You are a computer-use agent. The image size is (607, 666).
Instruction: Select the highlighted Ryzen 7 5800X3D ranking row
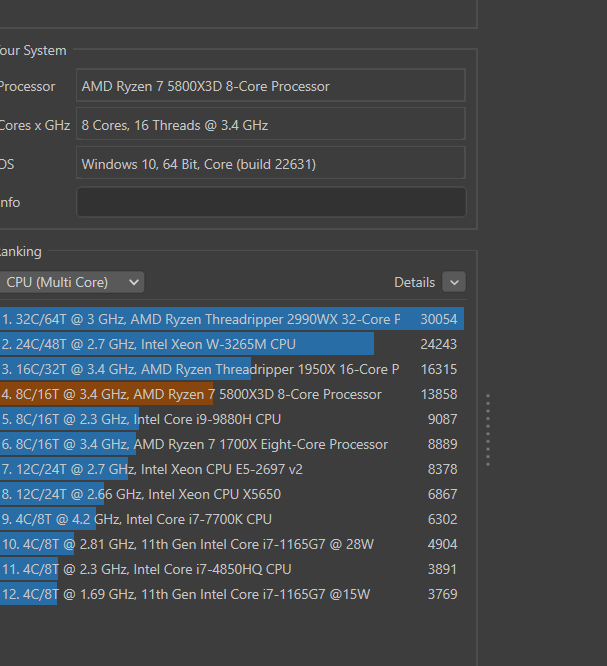point(232,394)
